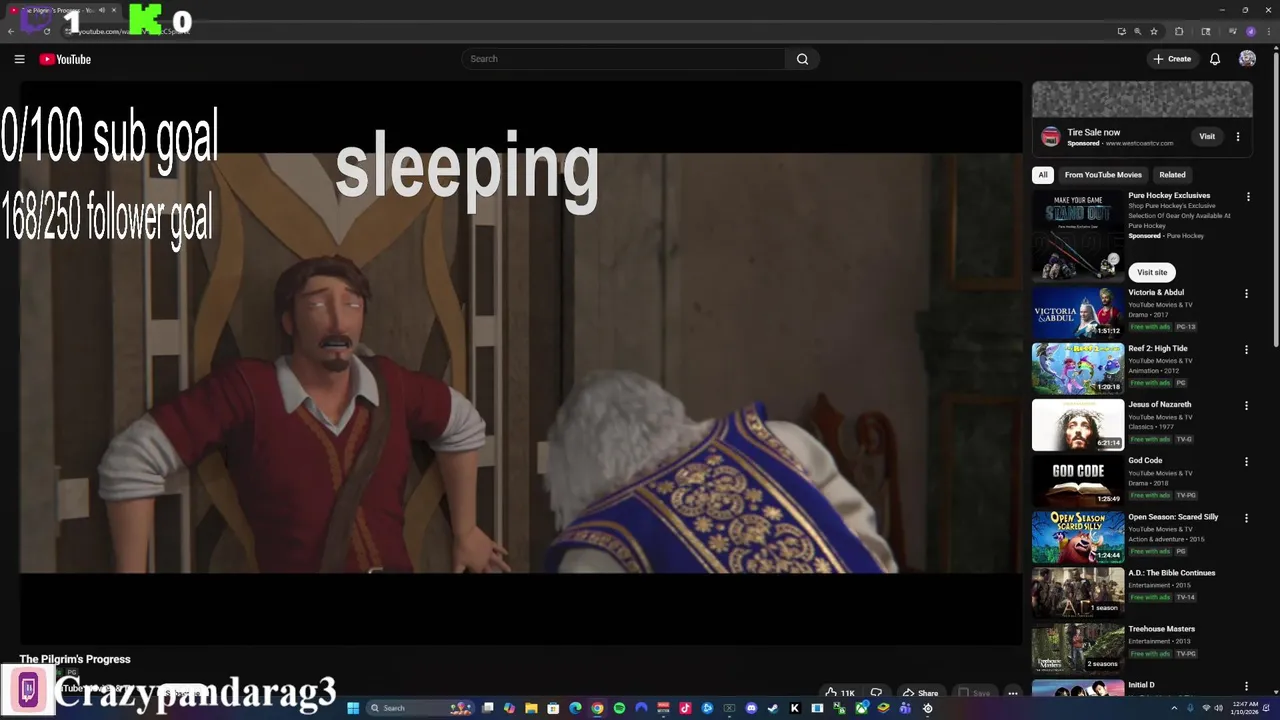Open Discord from the taskbar
Image resolution: width=1280 pixels, height=720 pixels.
pos(751,708)
